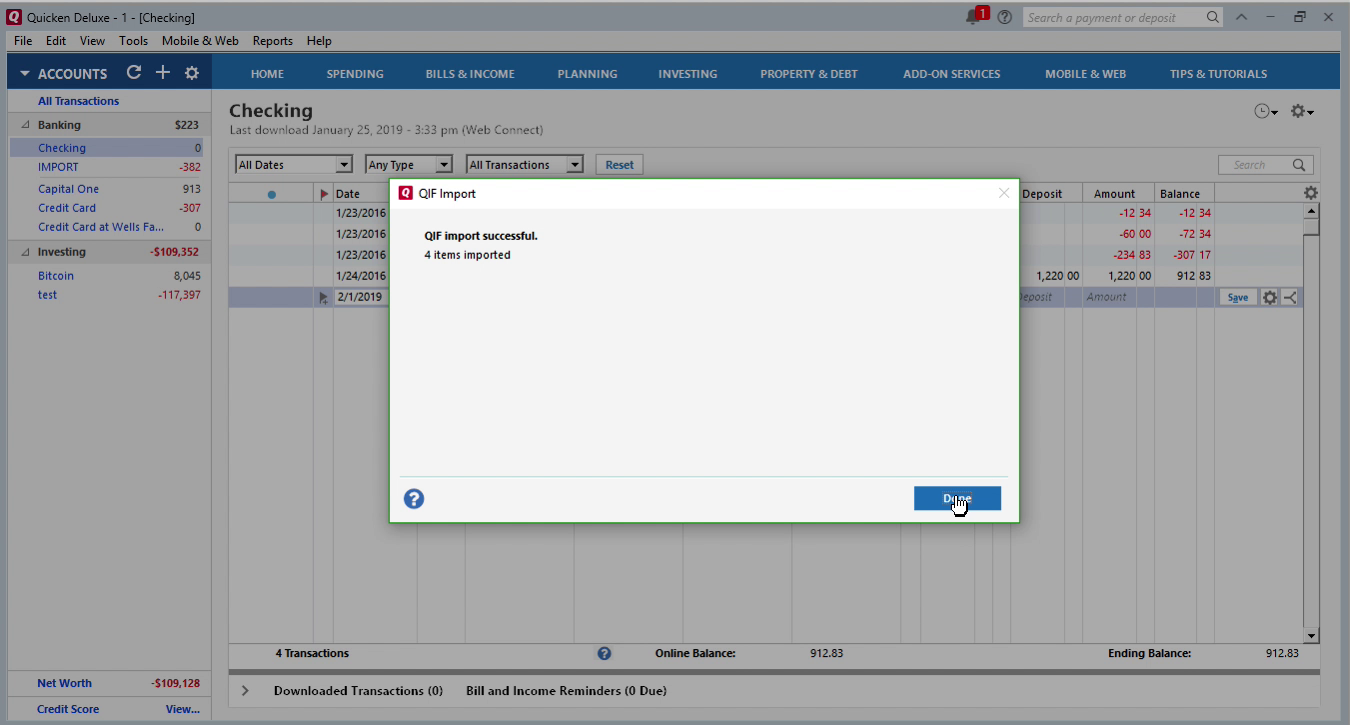The height and width of the screenshot is (725, 1350).
Task: Open Bill and Income Reminders (0 Due) tab
Action: [x=566, y=690]
